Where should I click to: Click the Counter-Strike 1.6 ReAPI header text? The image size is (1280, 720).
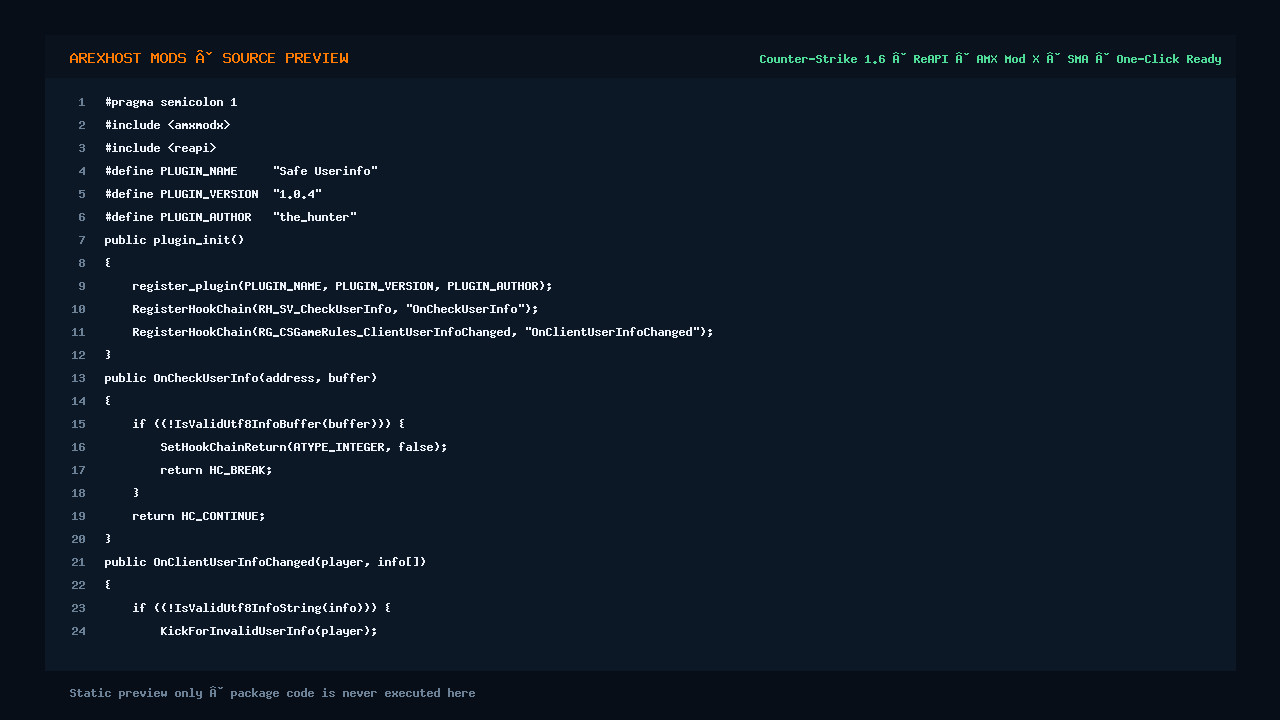coord(990,59)
